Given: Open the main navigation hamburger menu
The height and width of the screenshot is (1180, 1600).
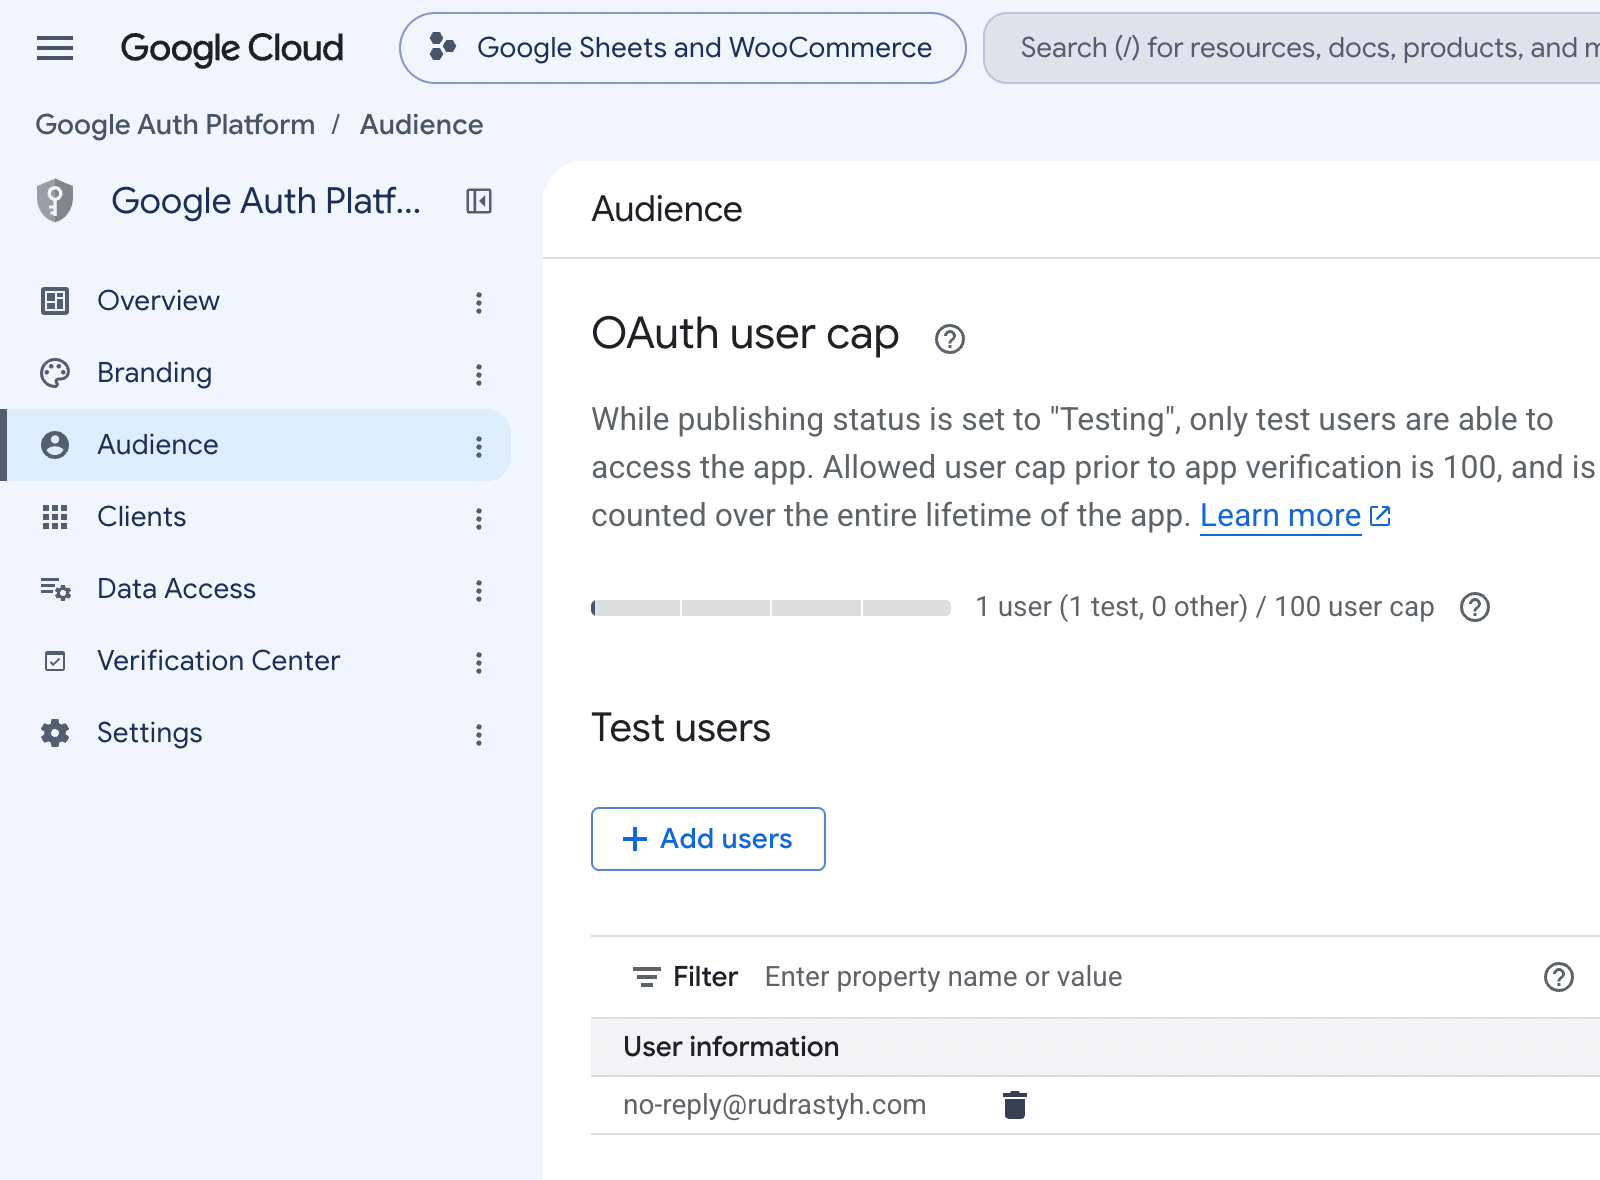Looking at the screenshot, I should 55,48.
